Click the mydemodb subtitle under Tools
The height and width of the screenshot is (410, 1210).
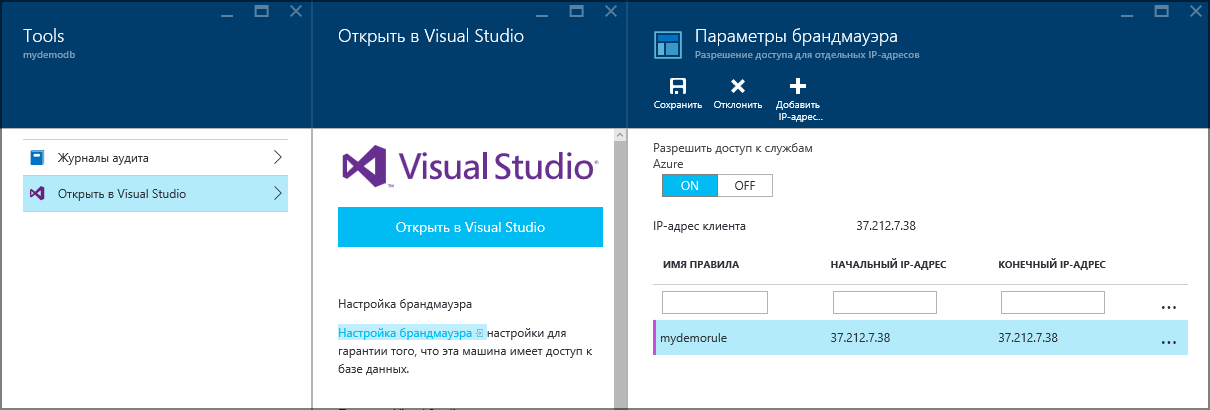point(50,55)
